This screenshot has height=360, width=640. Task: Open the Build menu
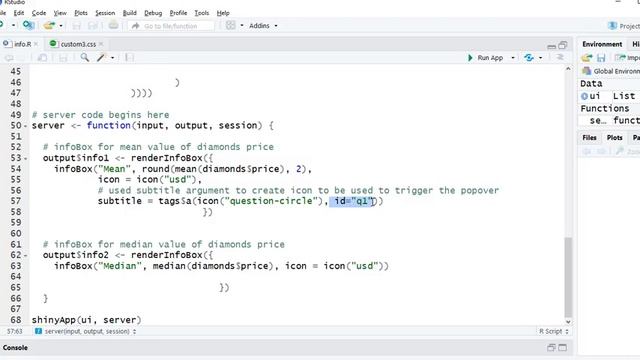pos(129,13)
